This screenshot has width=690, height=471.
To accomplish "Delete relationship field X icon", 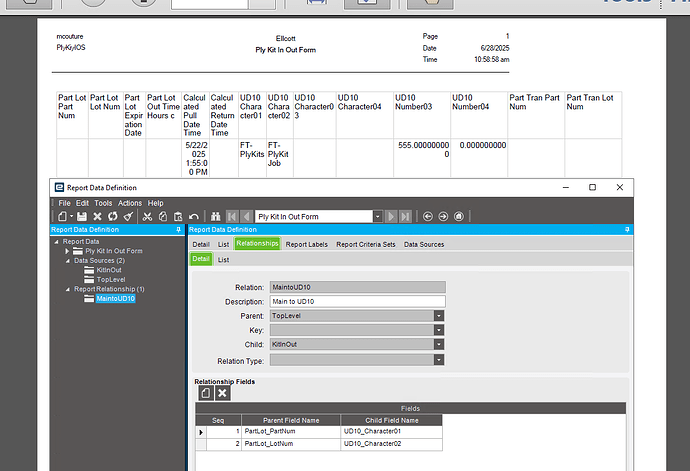I will [x=222, y=393].
